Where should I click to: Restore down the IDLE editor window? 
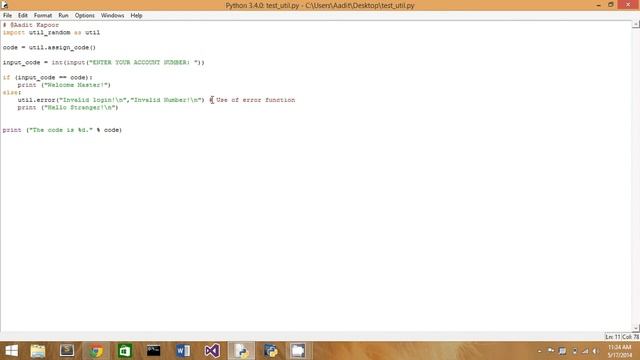pos(611,5)
